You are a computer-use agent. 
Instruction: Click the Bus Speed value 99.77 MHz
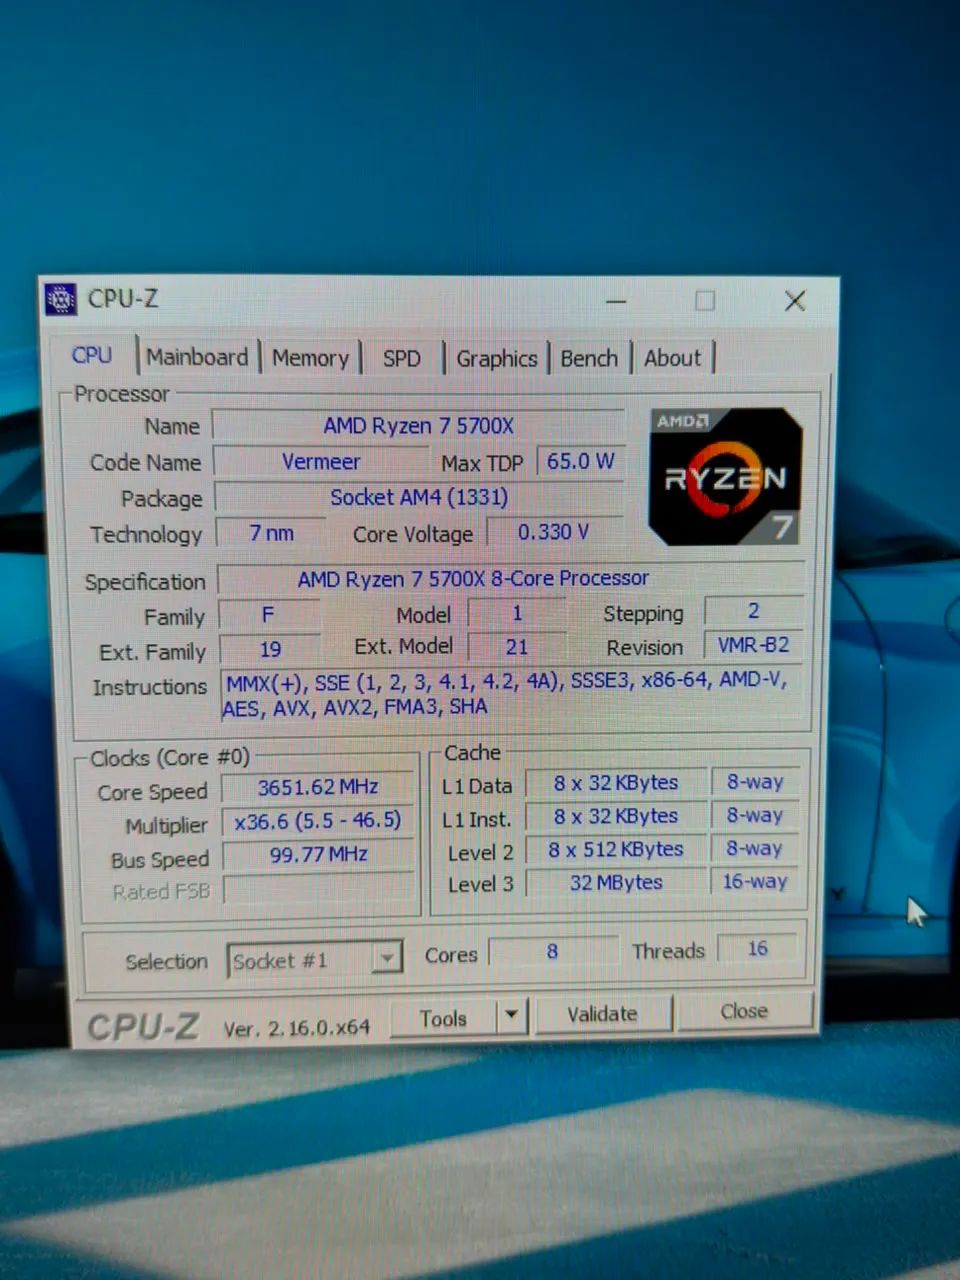coord(318,855)
